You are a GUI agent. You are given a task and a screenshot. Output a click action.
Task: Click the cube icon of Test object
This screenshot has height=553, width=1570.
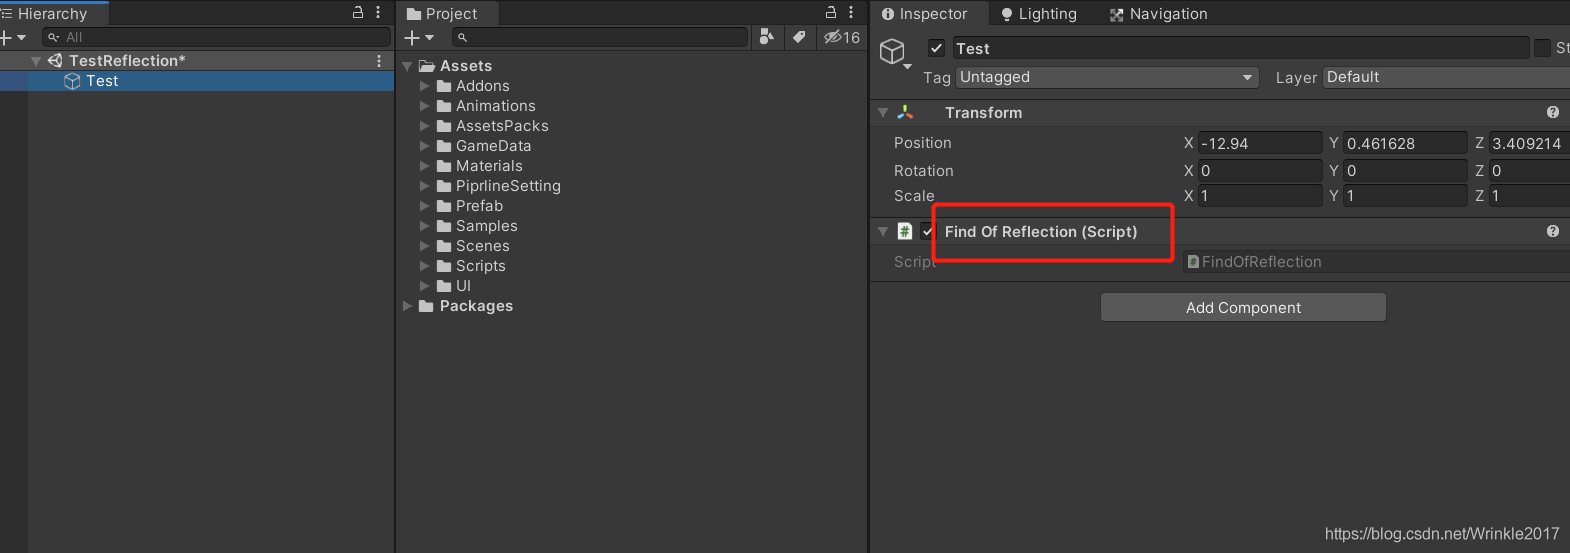(72, 81)
